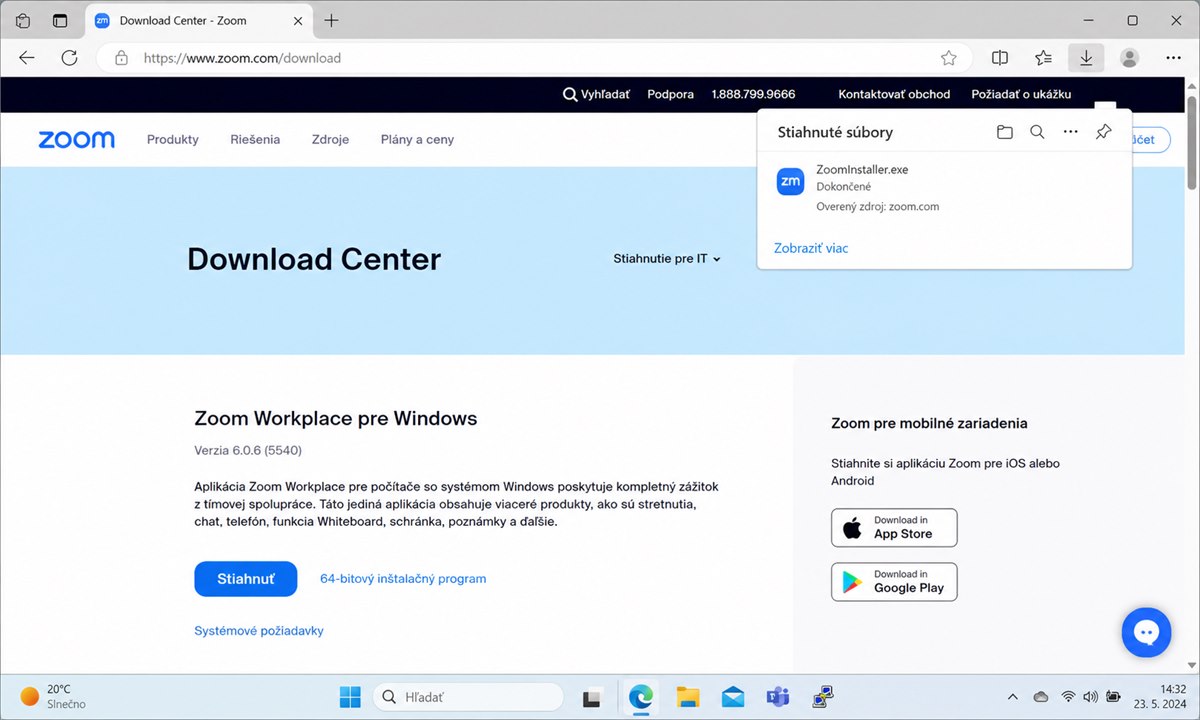Open Download in App Store
The image size is (1200, 720).
[894, 528]
